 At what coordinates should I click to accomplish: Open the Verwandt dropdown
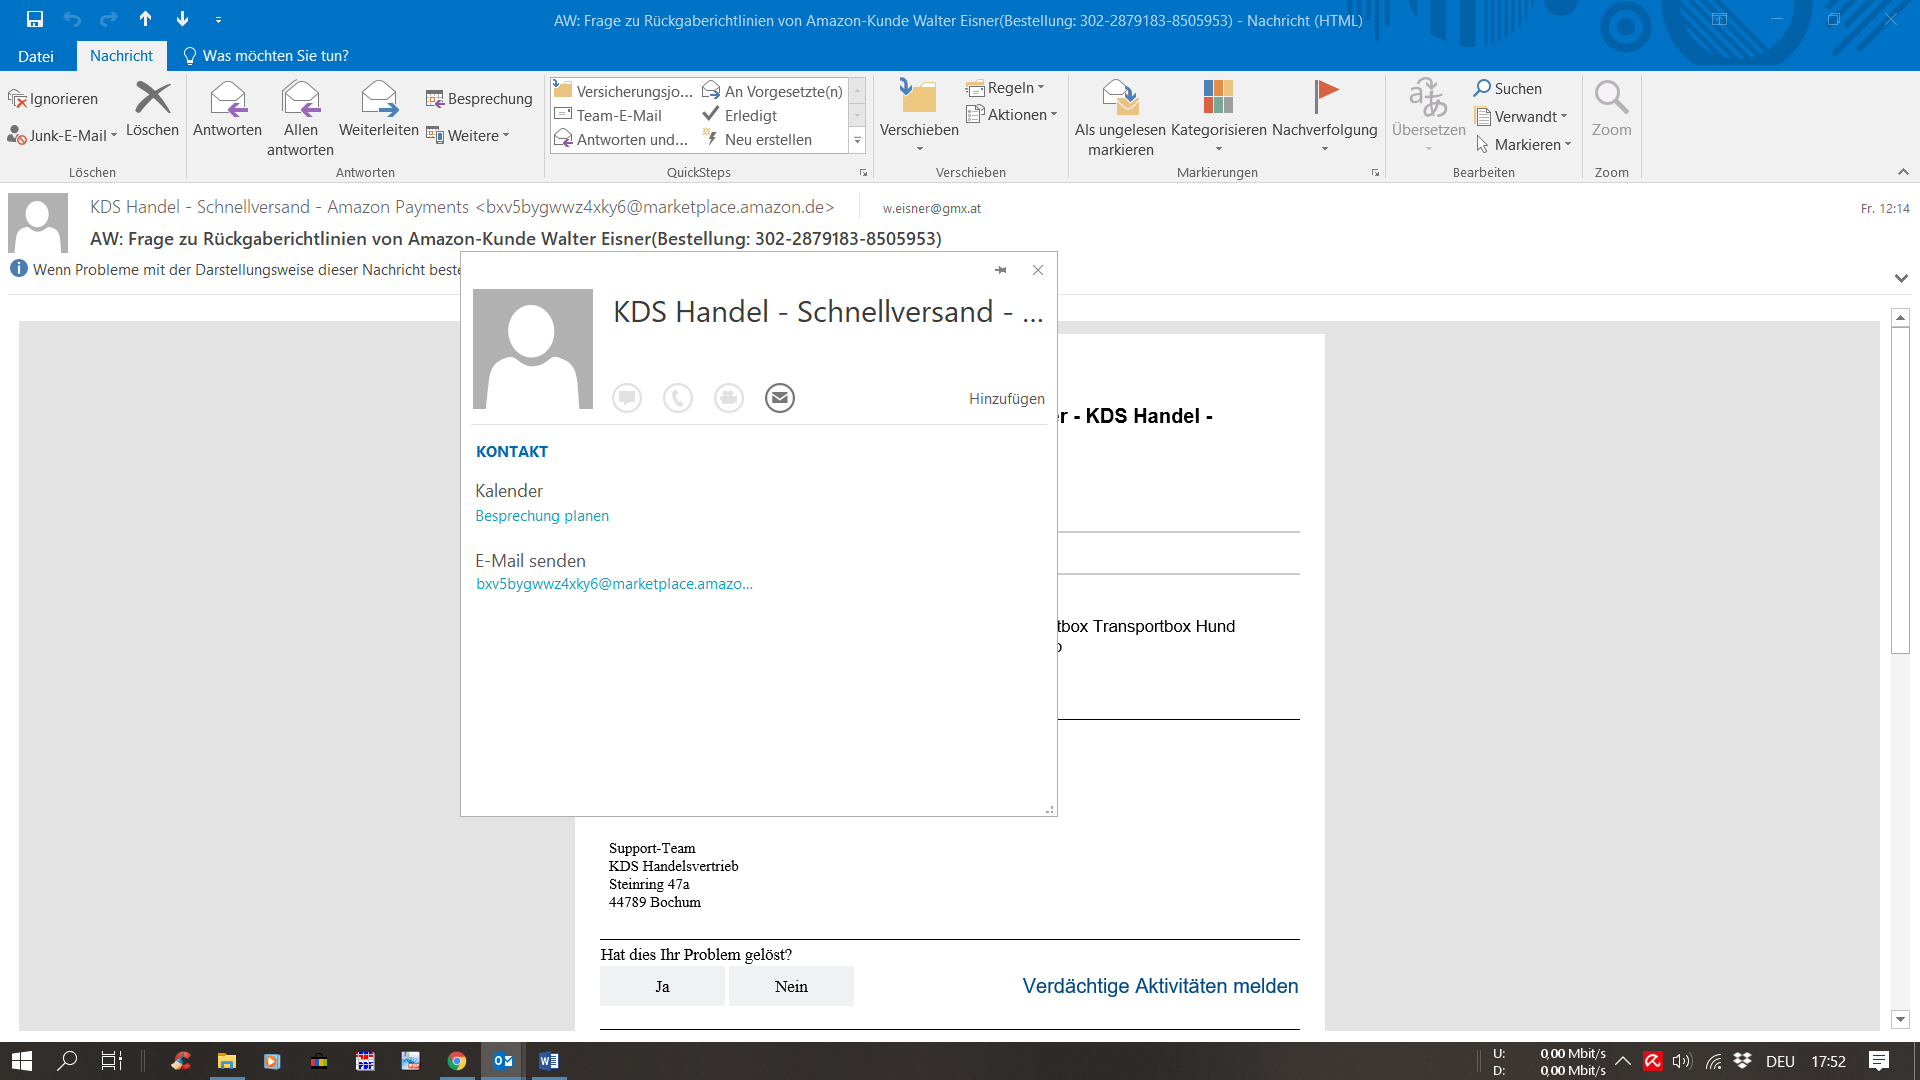click(1521, 116)
